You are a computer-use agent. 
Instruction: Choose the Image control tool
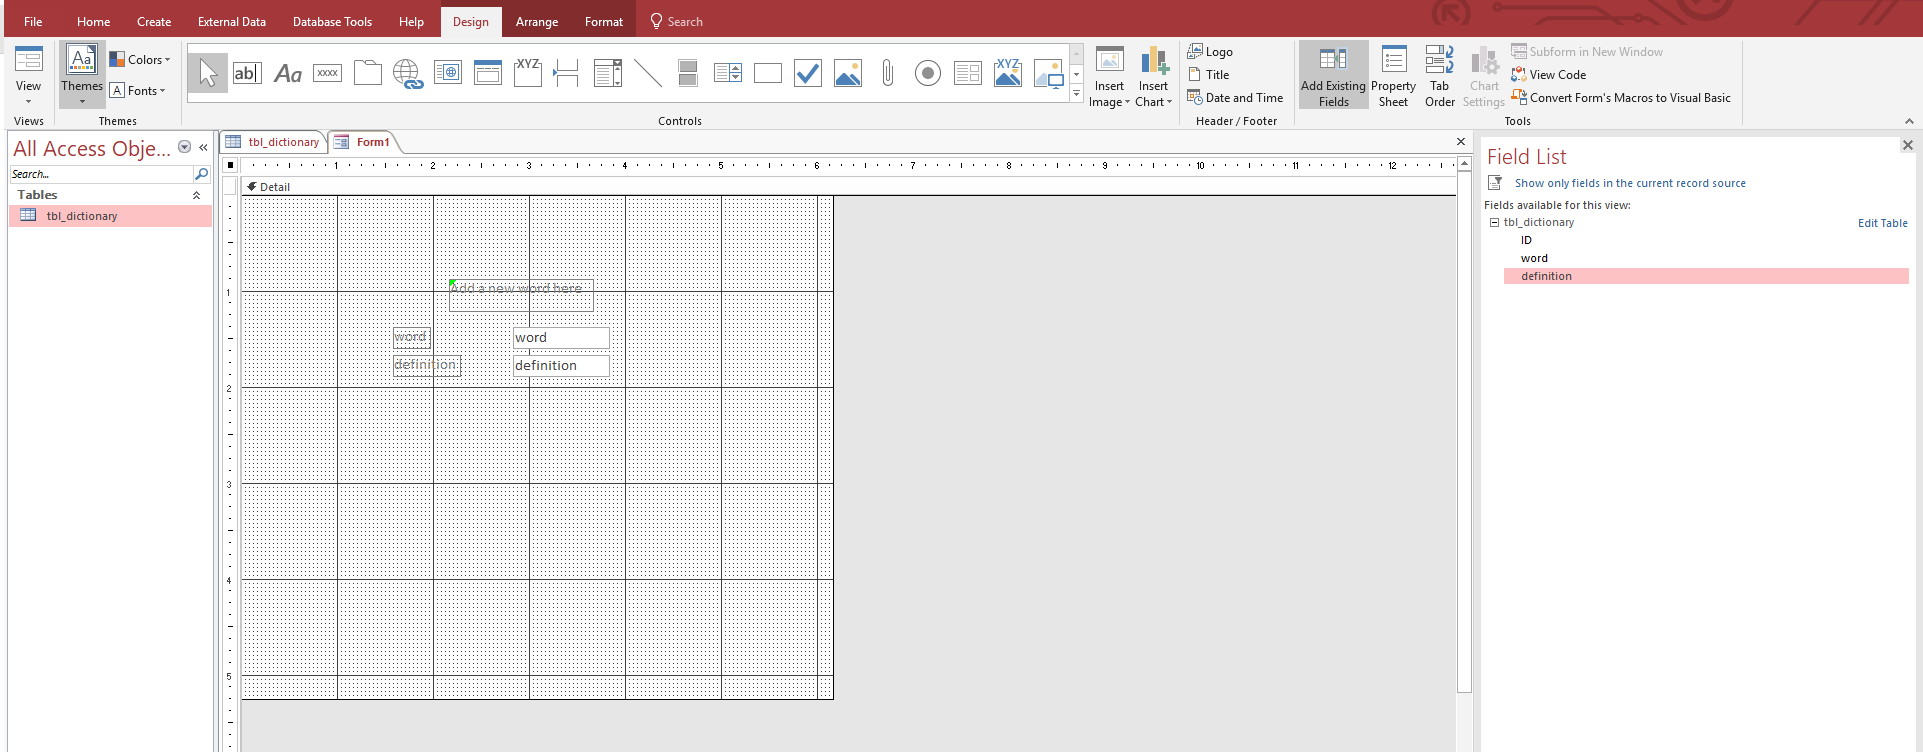(x=1048, y=73)
